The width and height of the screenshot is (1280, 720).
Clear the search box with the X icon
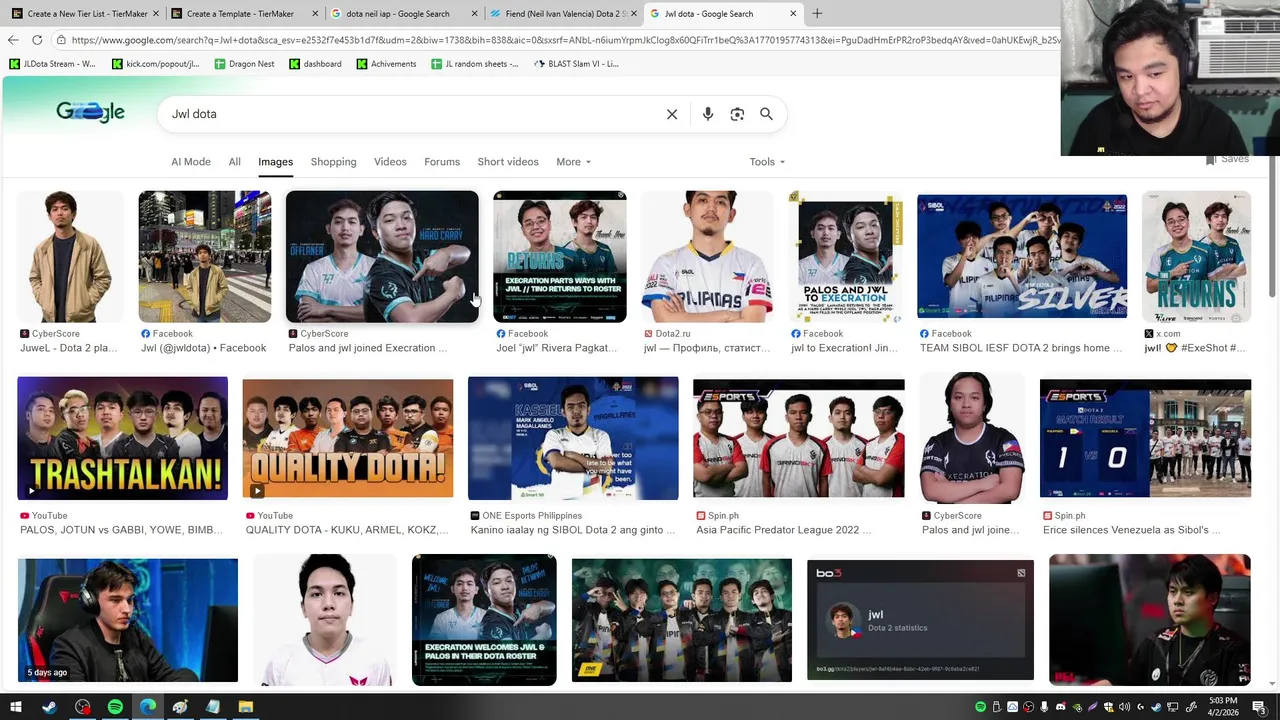pos(672,114)
